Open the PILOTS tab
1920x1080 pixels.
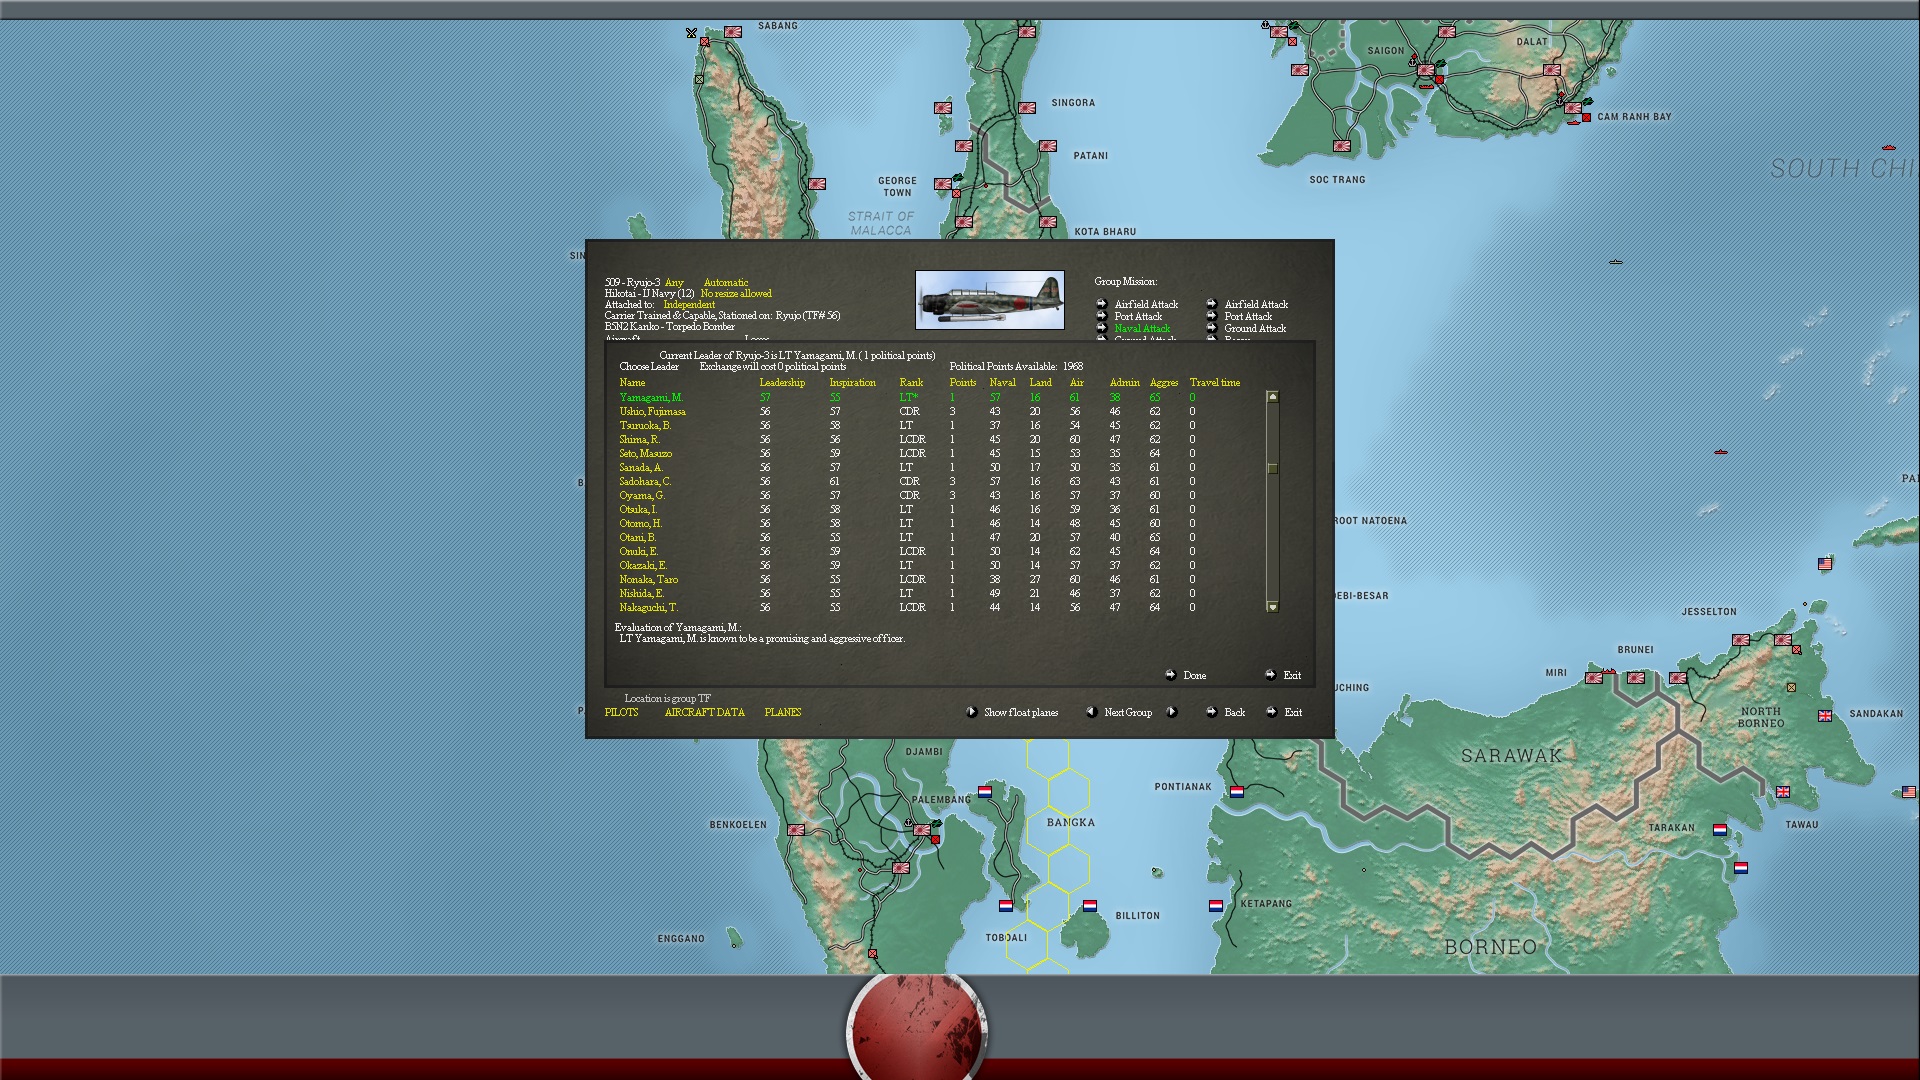click(621, 712)
